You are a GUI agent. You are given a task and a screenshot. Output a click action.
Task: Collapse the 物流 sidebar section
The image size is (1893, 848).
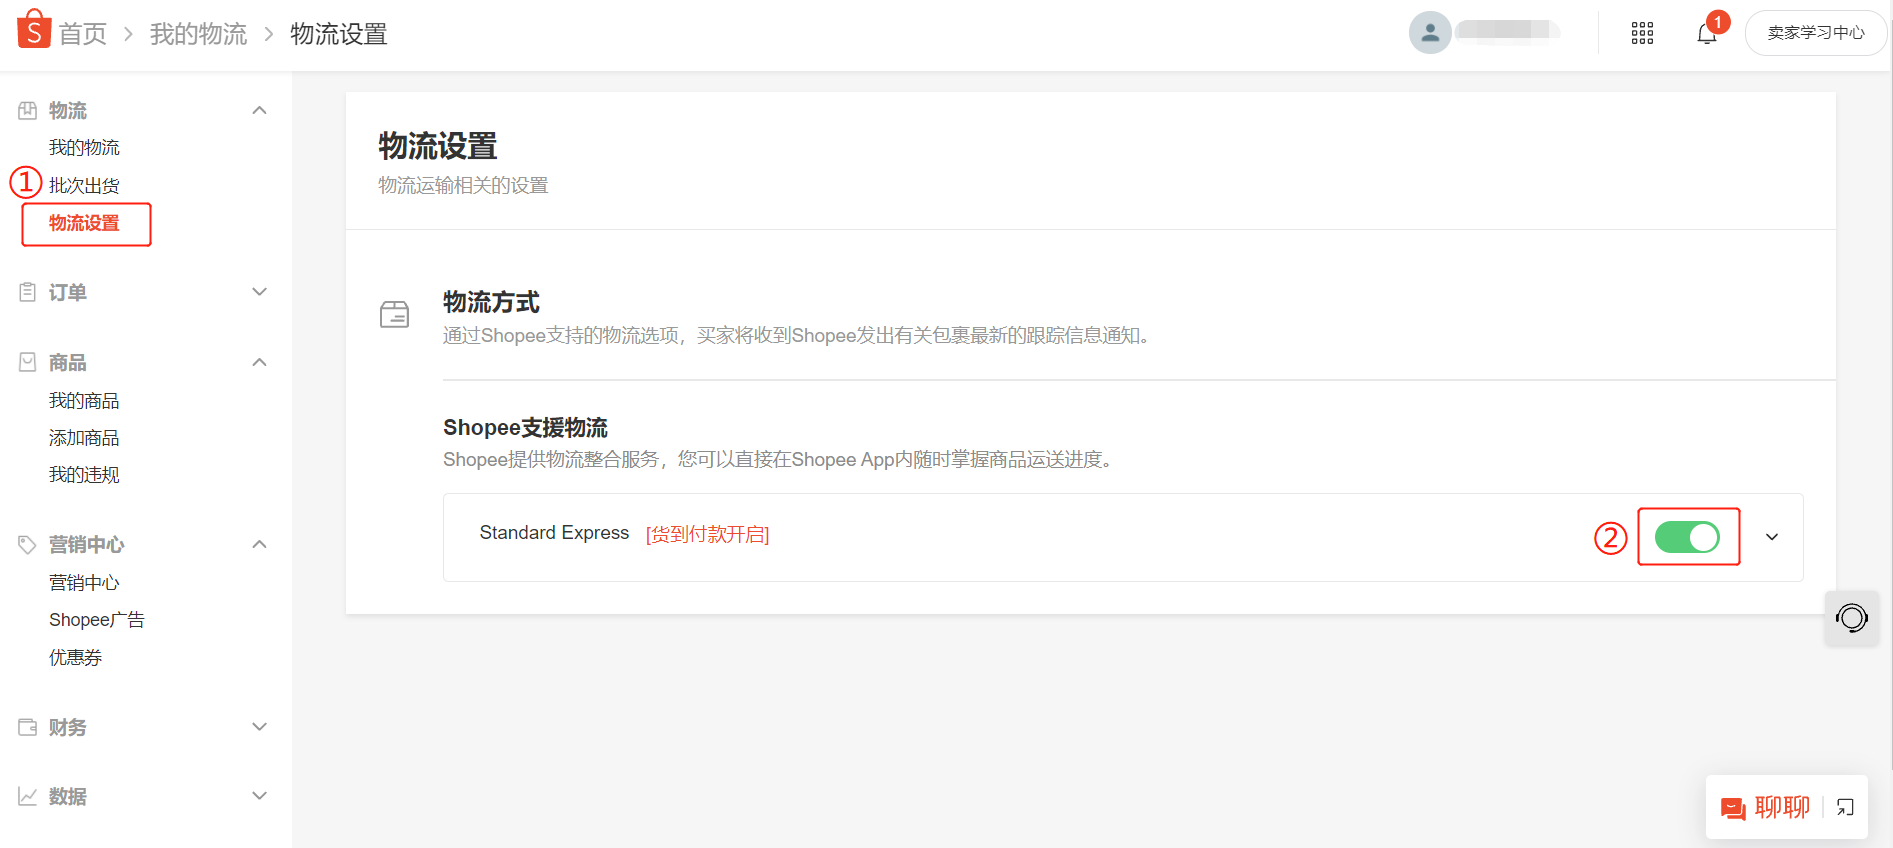pos(259,110)
